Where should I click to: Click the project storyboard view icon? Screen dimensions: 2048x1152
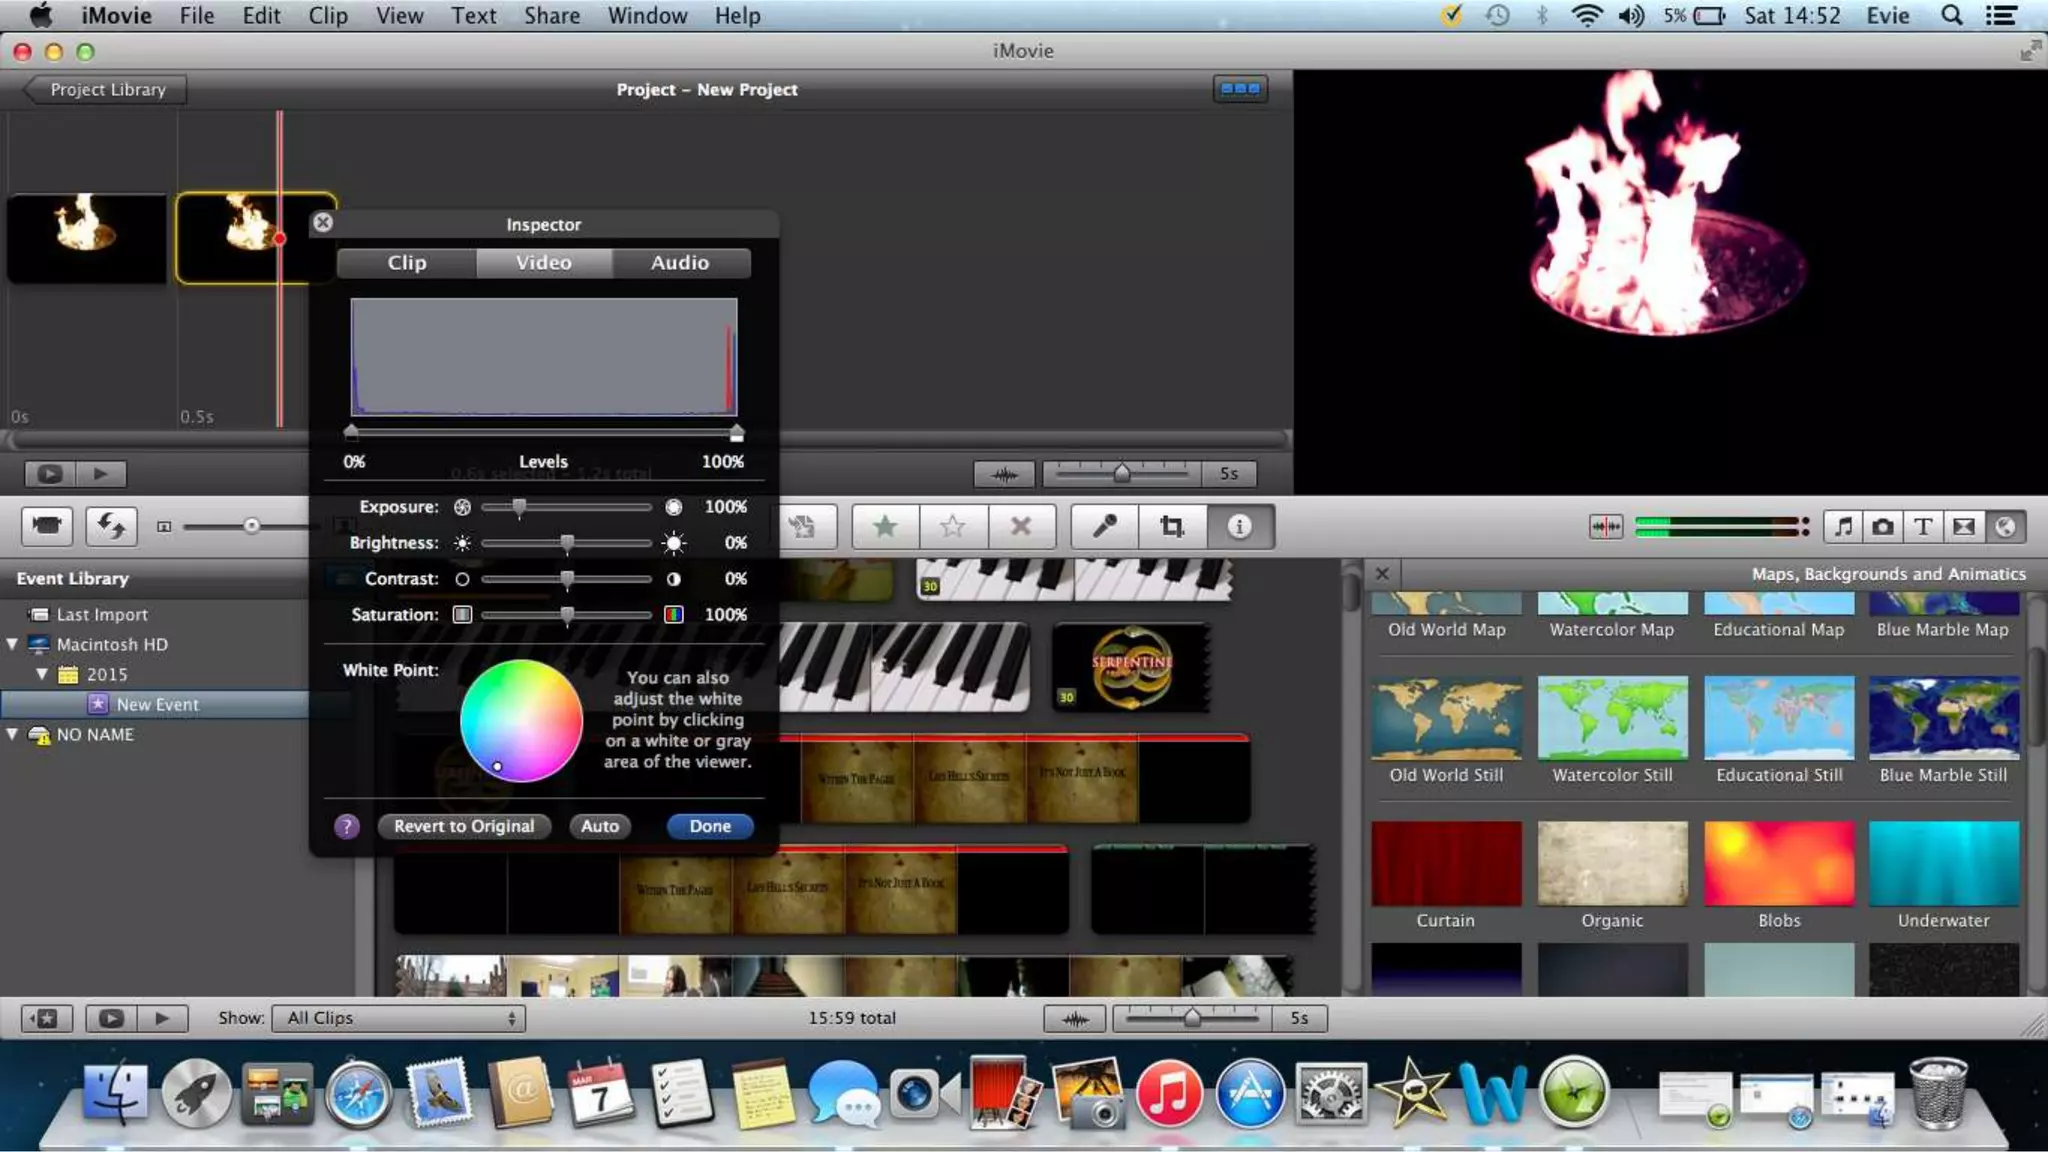(1240, 89)
